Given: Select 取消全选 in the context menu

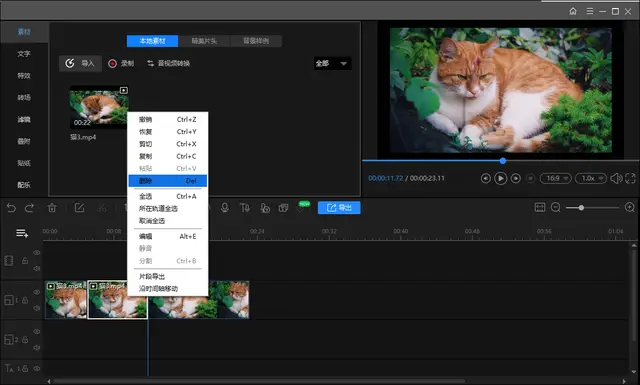Looking at the screenshot, I should [168, 221].
